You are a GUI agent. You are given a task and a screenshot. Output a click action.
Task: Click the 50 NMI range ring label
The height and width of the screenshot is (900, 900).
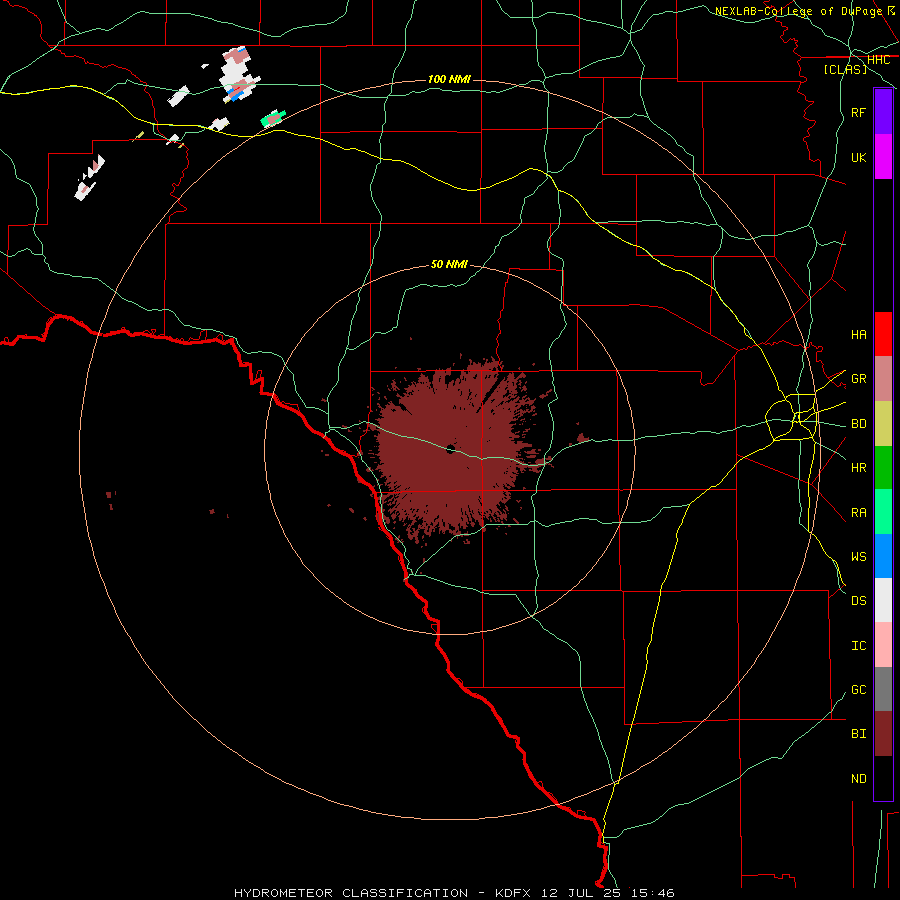(449, 264)
